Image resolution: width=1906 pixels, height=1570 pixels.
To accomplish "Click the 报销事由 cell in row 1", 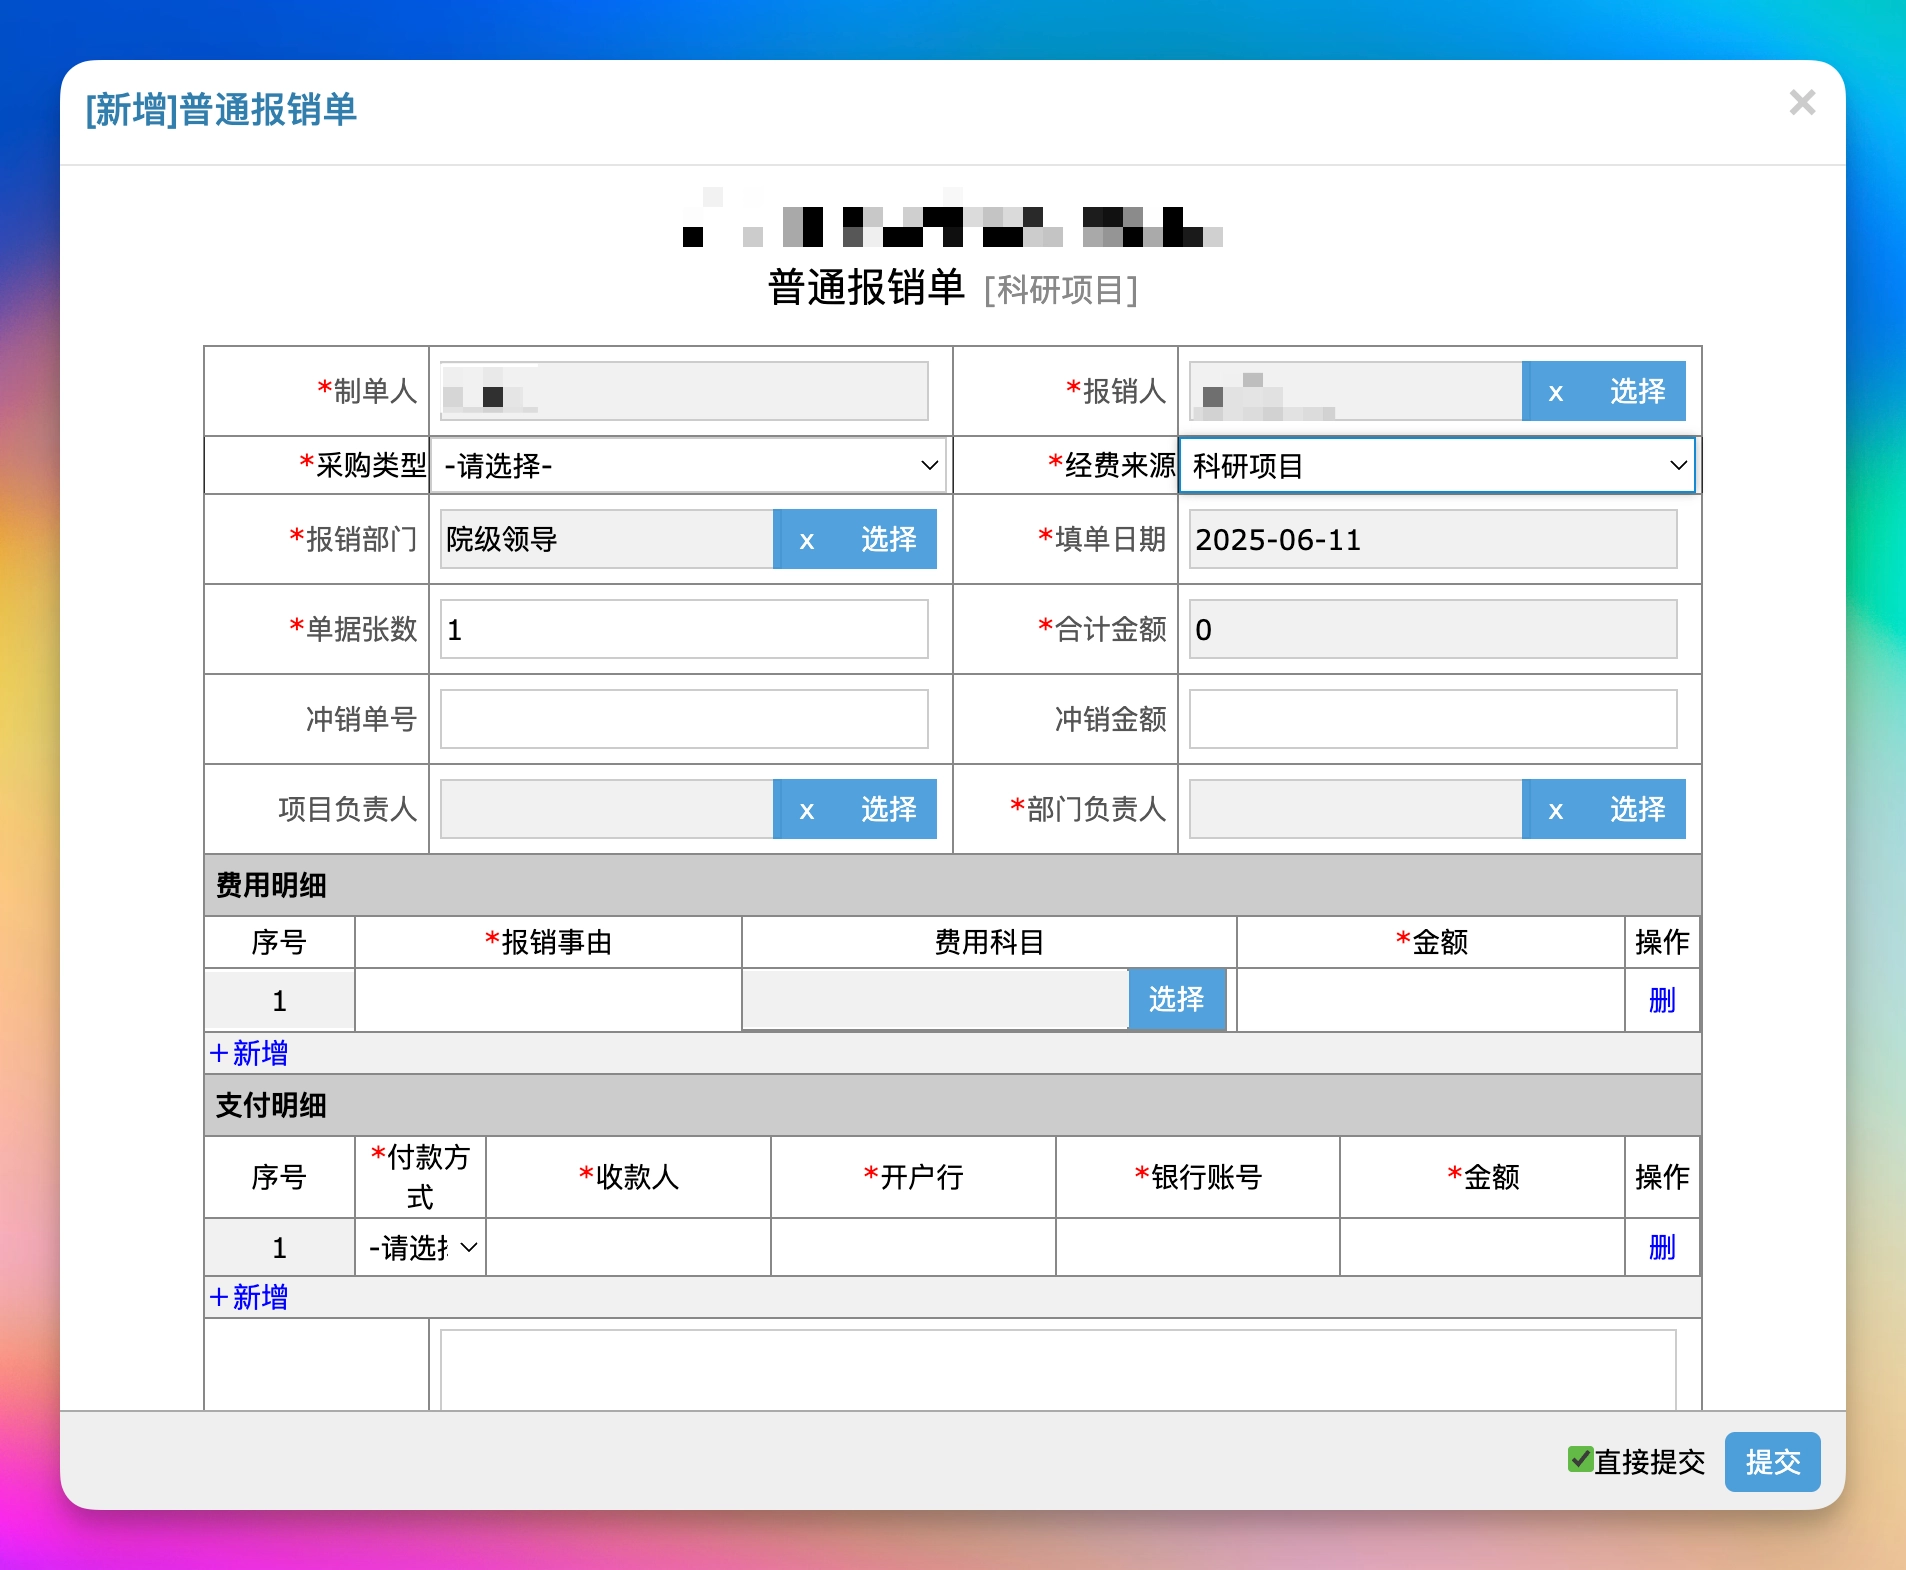I will tap(548, 1000).
